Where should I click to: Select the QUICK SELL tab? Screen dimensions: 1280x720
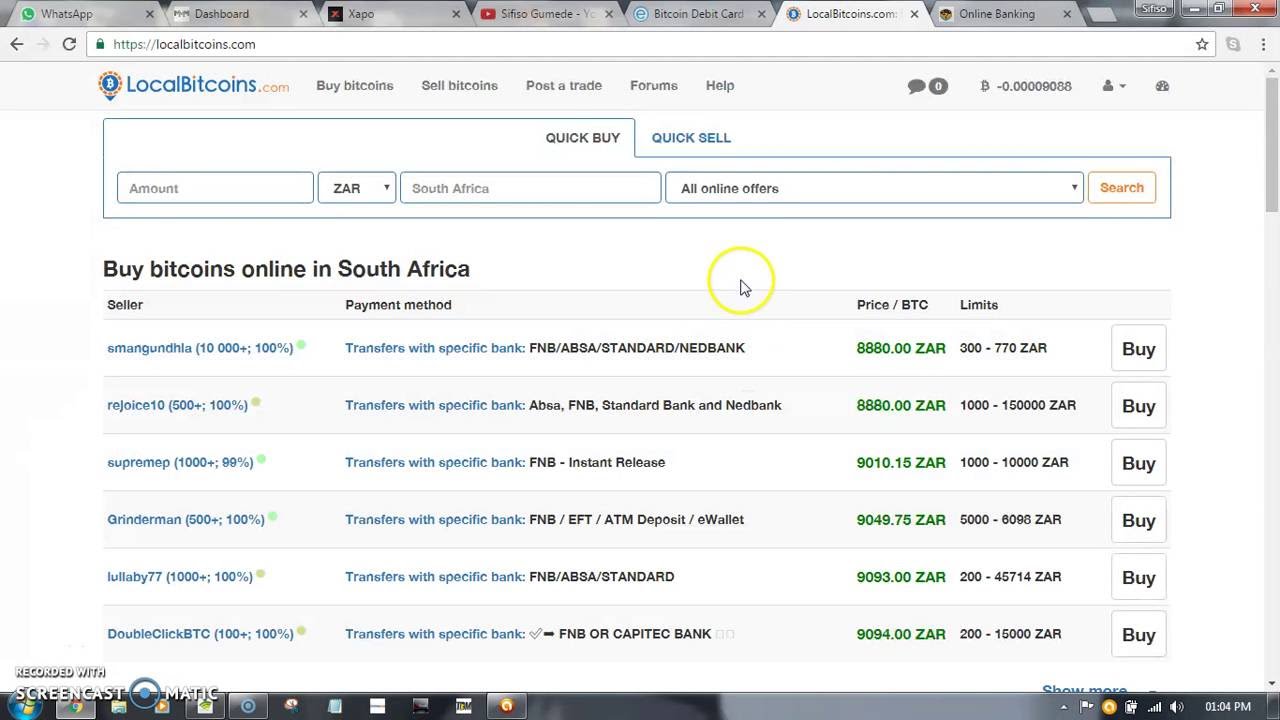click(x=691, y=138)
